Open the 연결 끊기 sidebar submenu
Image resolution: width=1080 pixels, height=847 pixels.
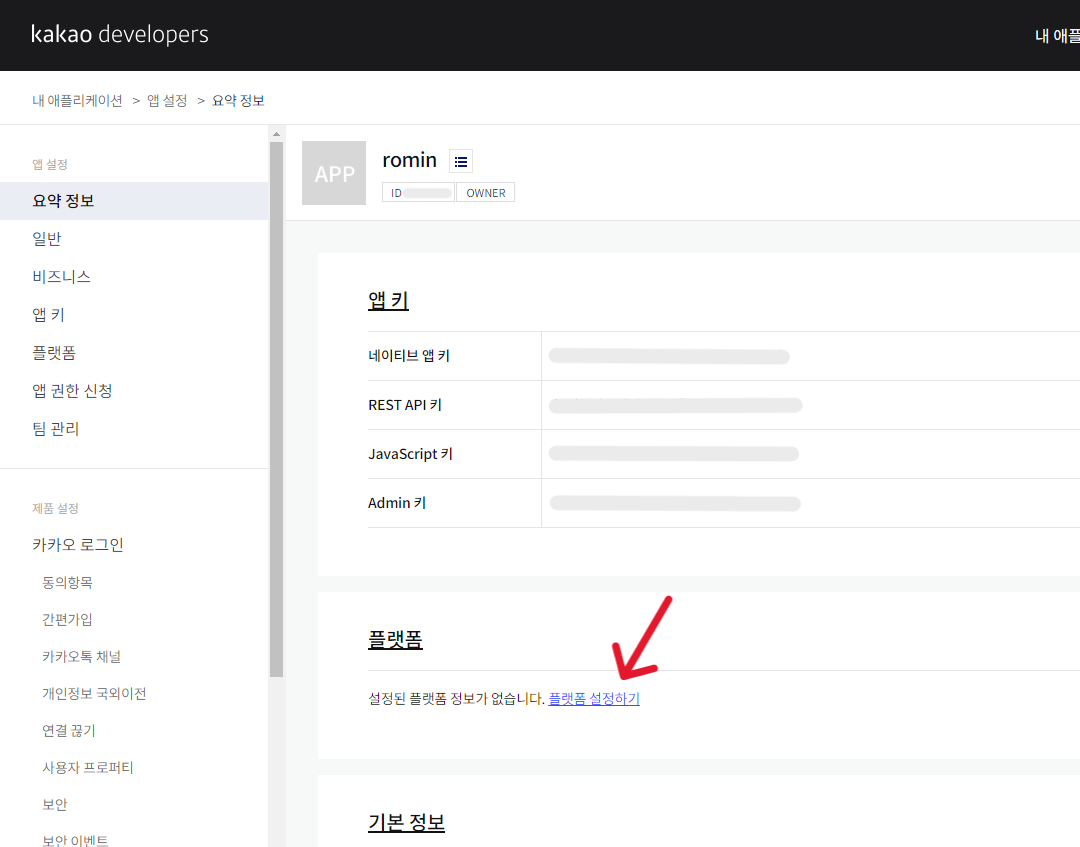pos(69,731)
